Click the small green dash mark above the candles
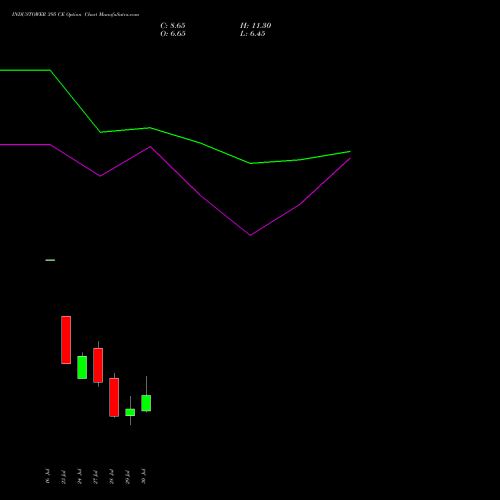 [50, 260]
